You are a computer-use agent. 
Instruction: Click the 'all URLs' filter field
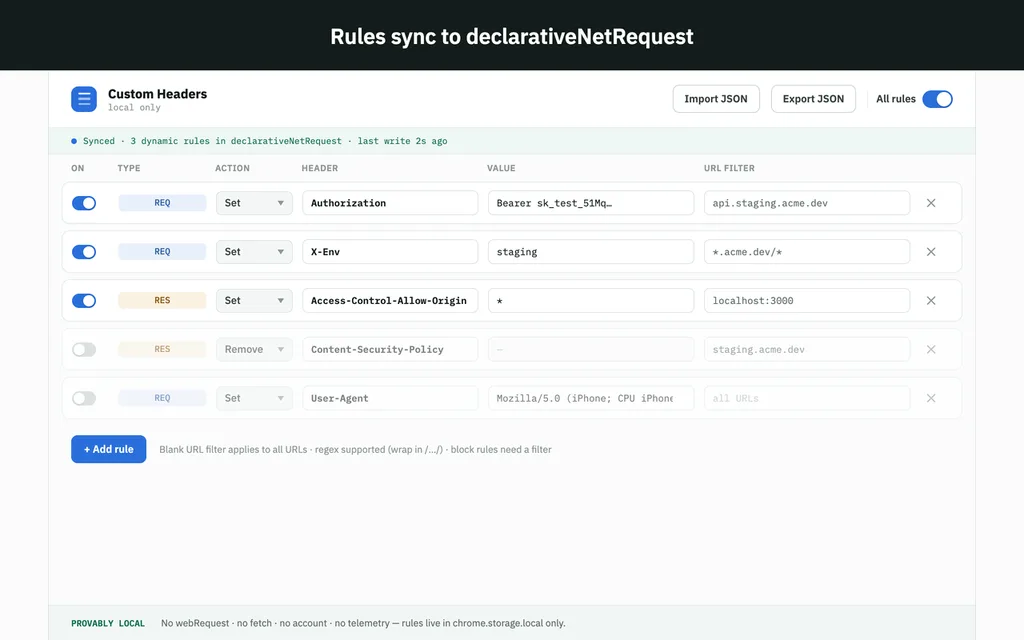tap(807, 398)
